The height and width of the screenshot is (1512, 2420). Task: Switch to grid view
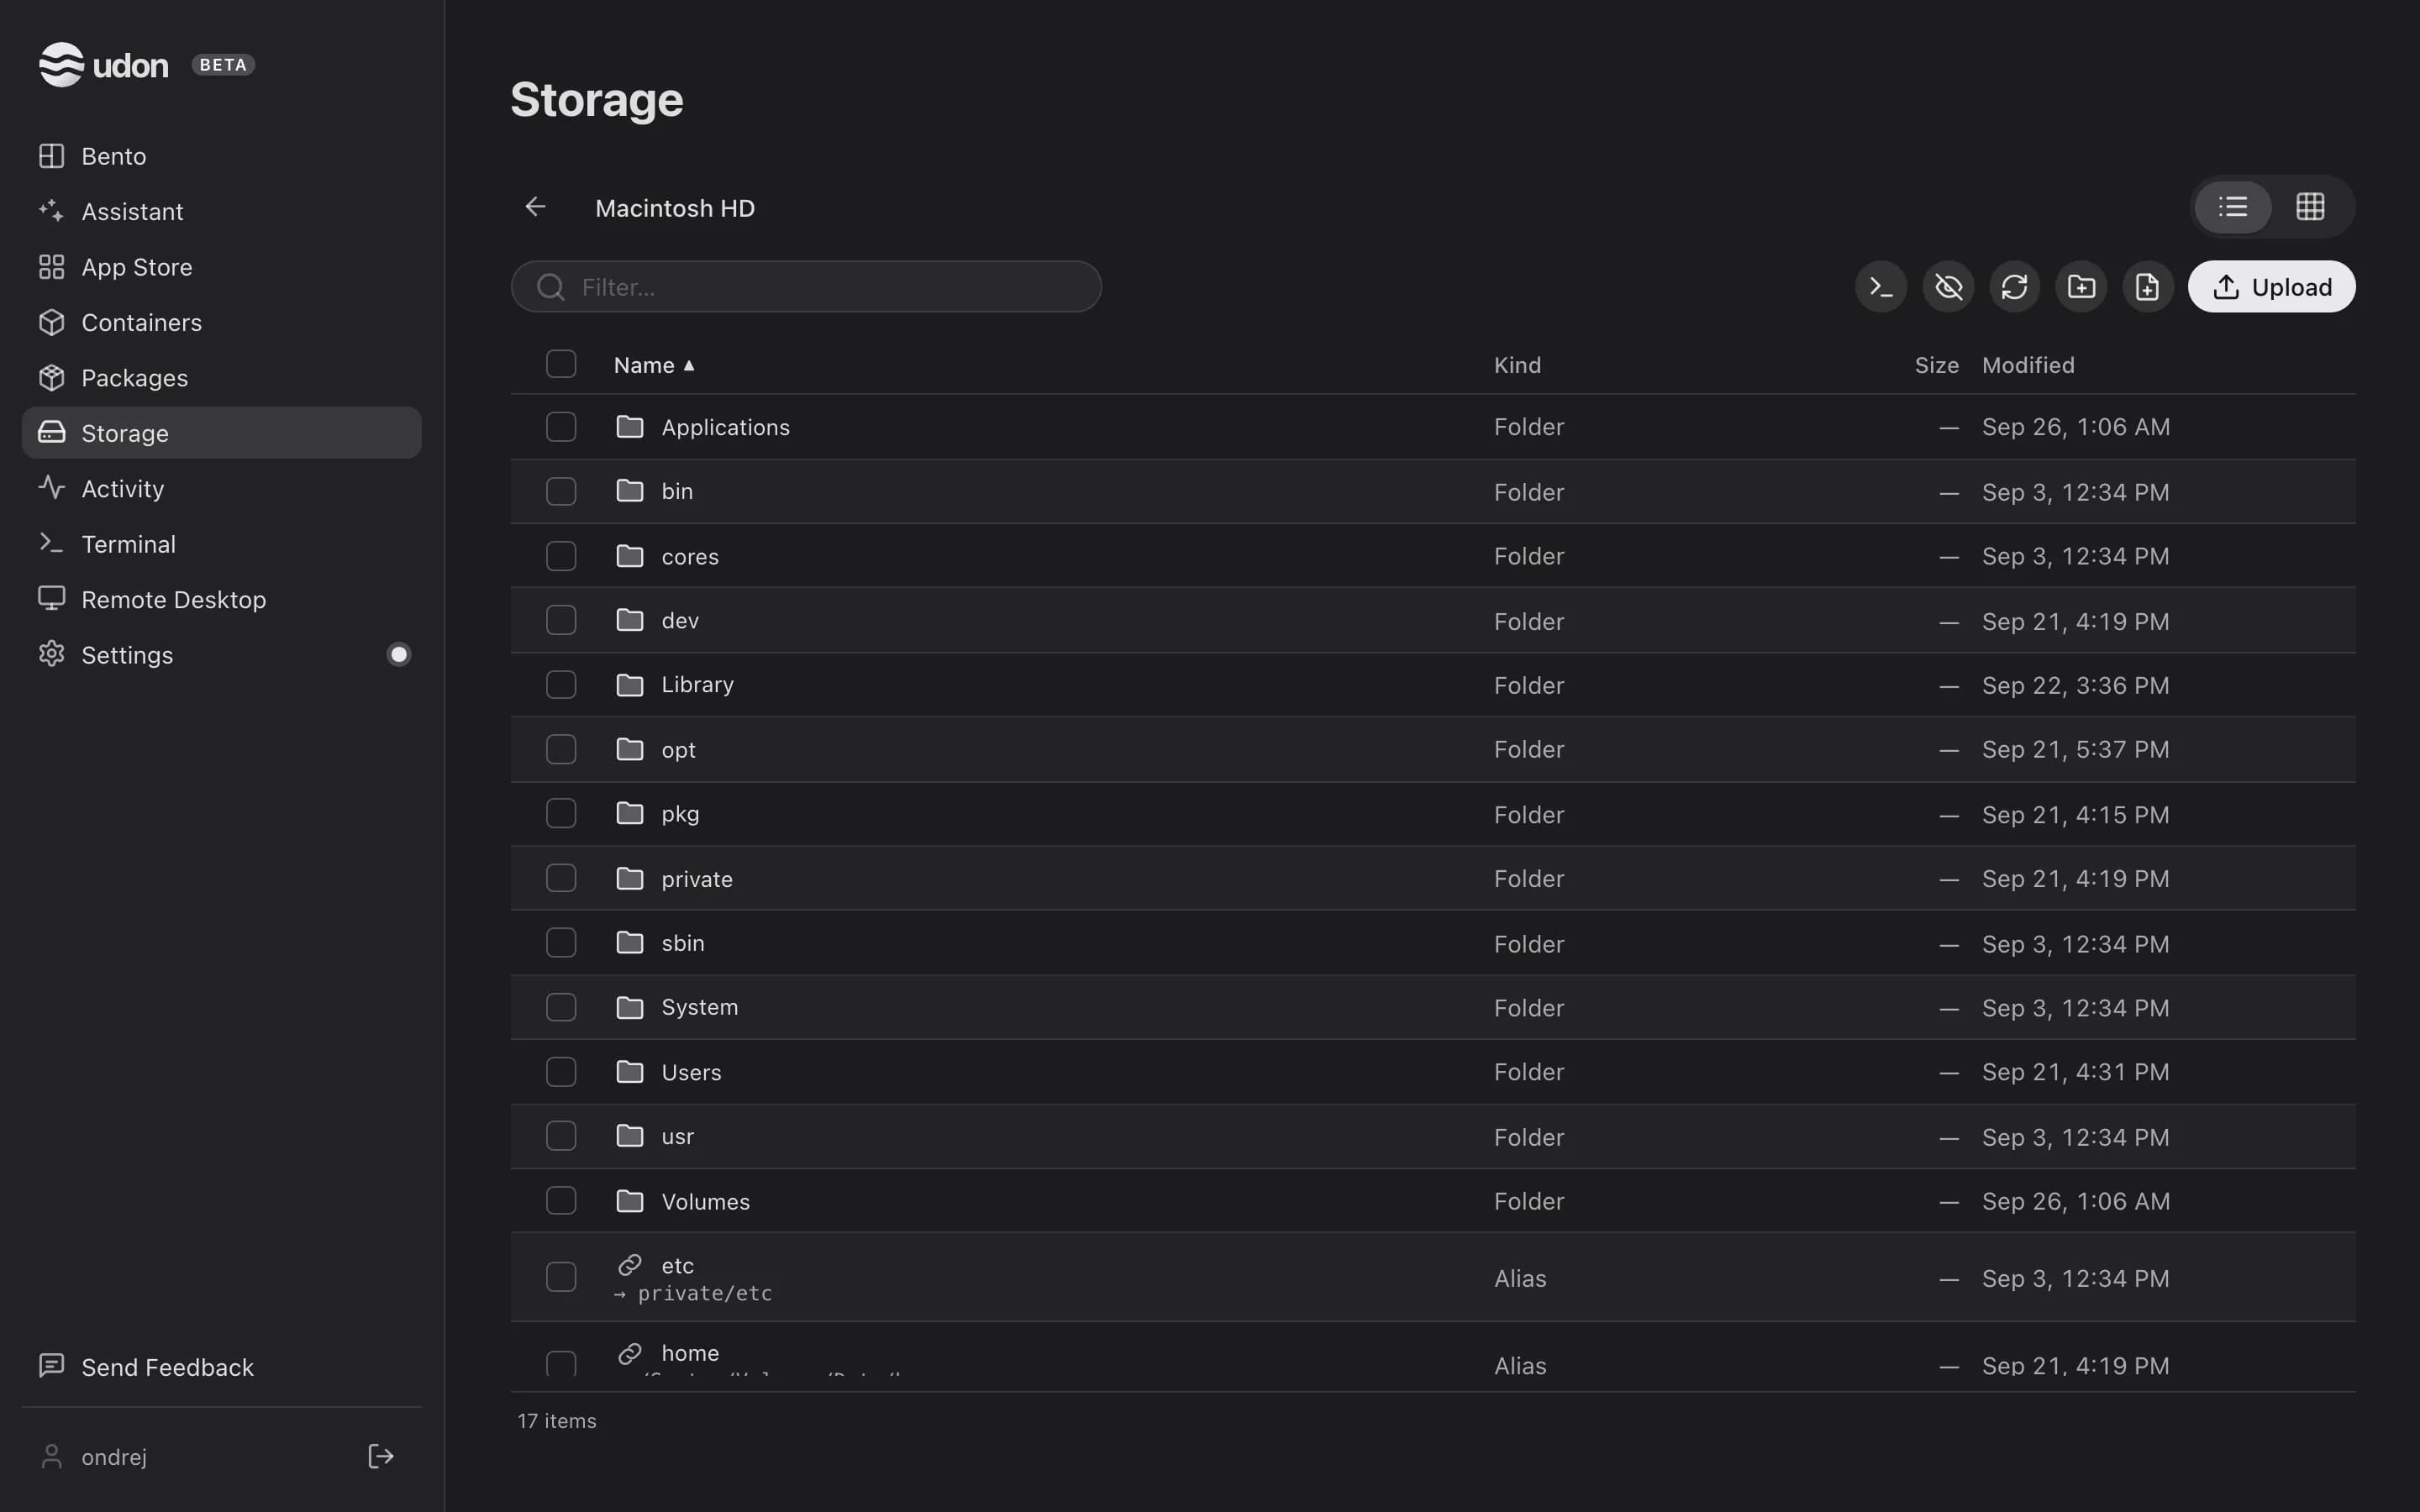point(2310,207)
